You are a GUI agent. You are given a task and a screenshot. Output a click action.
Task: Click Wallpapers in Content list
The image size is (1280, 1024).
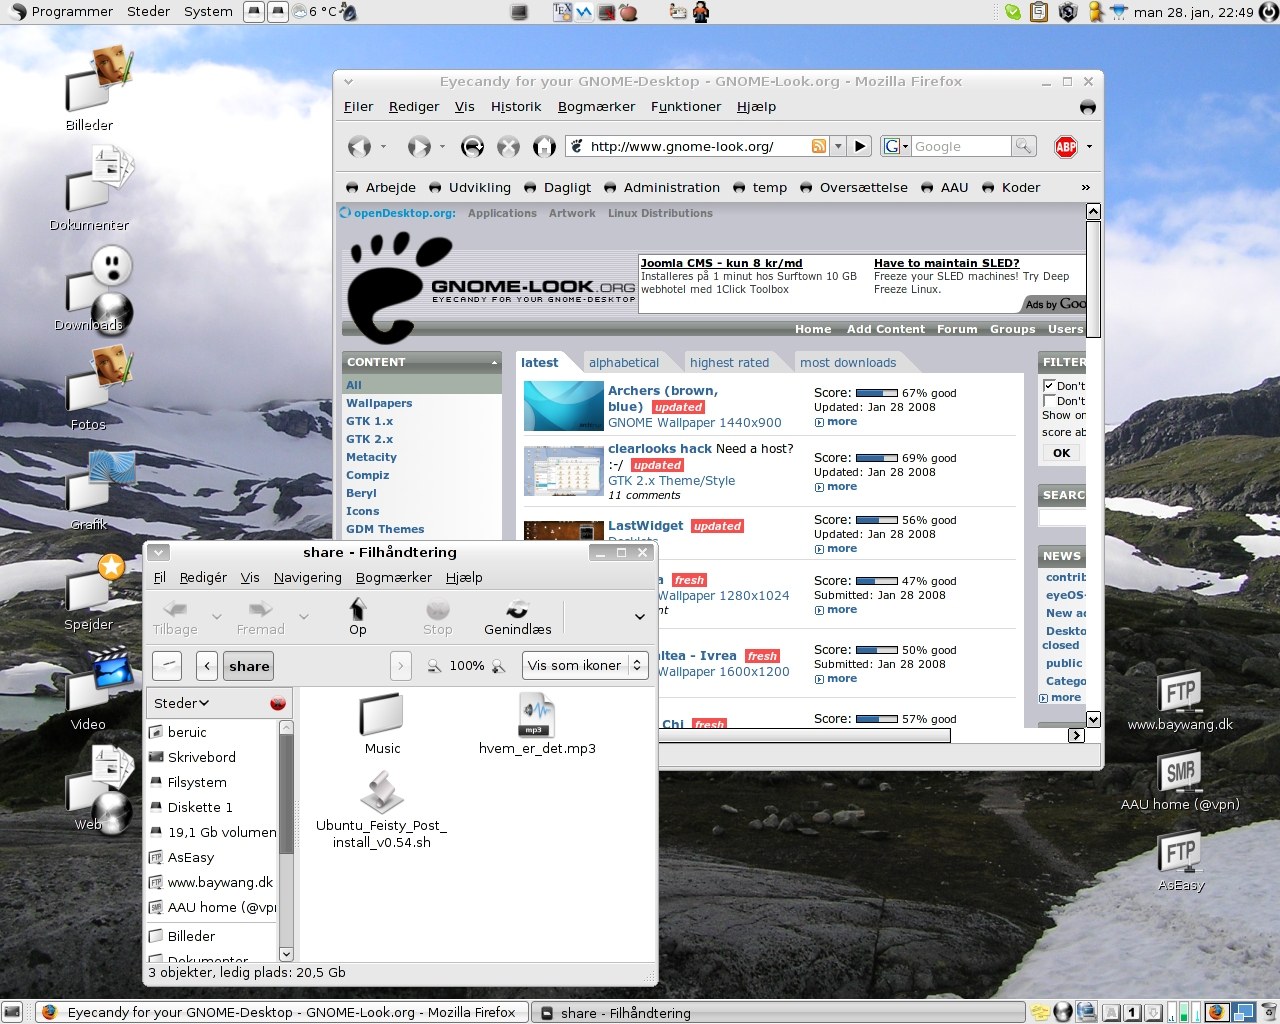[379, 403]
